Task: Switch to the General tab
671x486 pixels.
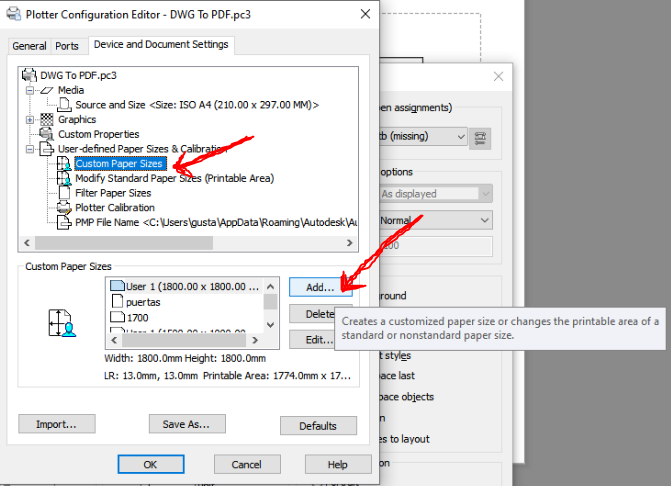Action: [x=29, y=46]
